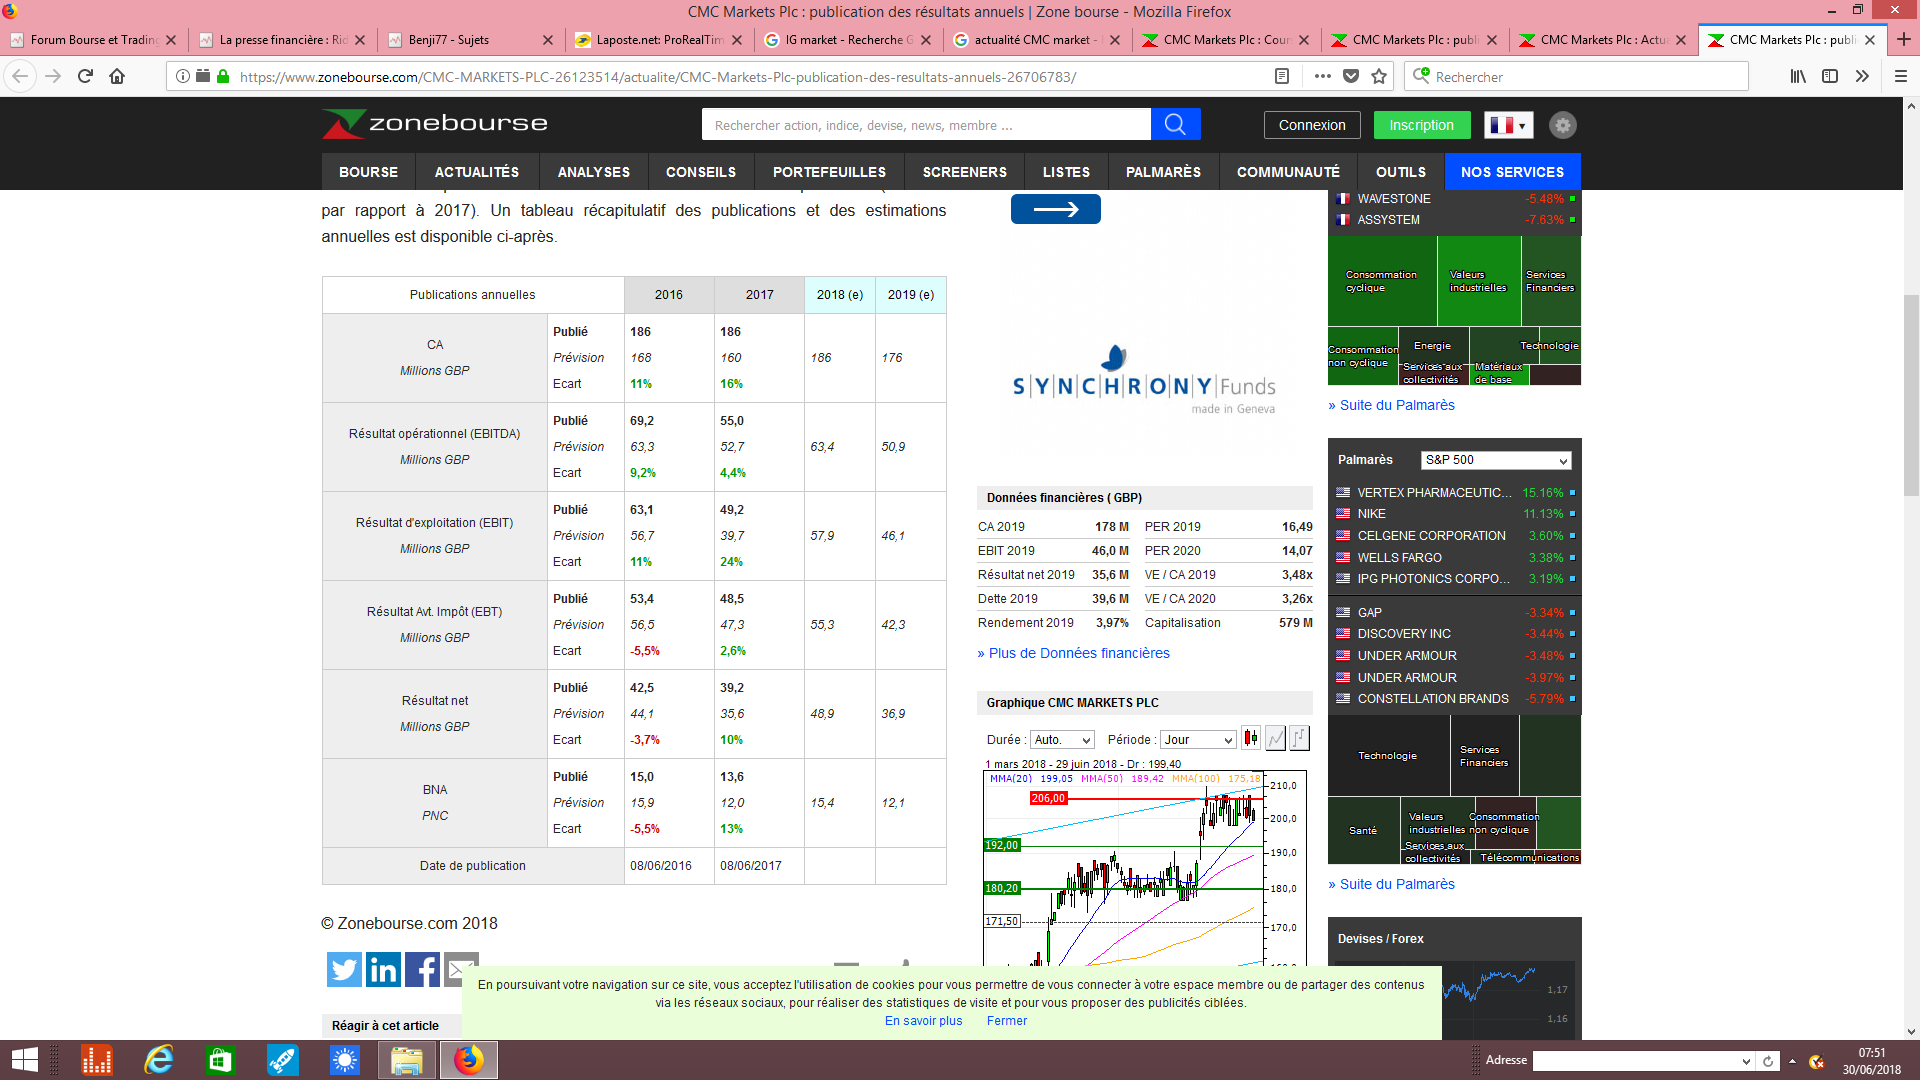The height and width of the screenshot is (1080, 1920).
Task: Click the blue arrow banner button
Action: (1055, 209)
